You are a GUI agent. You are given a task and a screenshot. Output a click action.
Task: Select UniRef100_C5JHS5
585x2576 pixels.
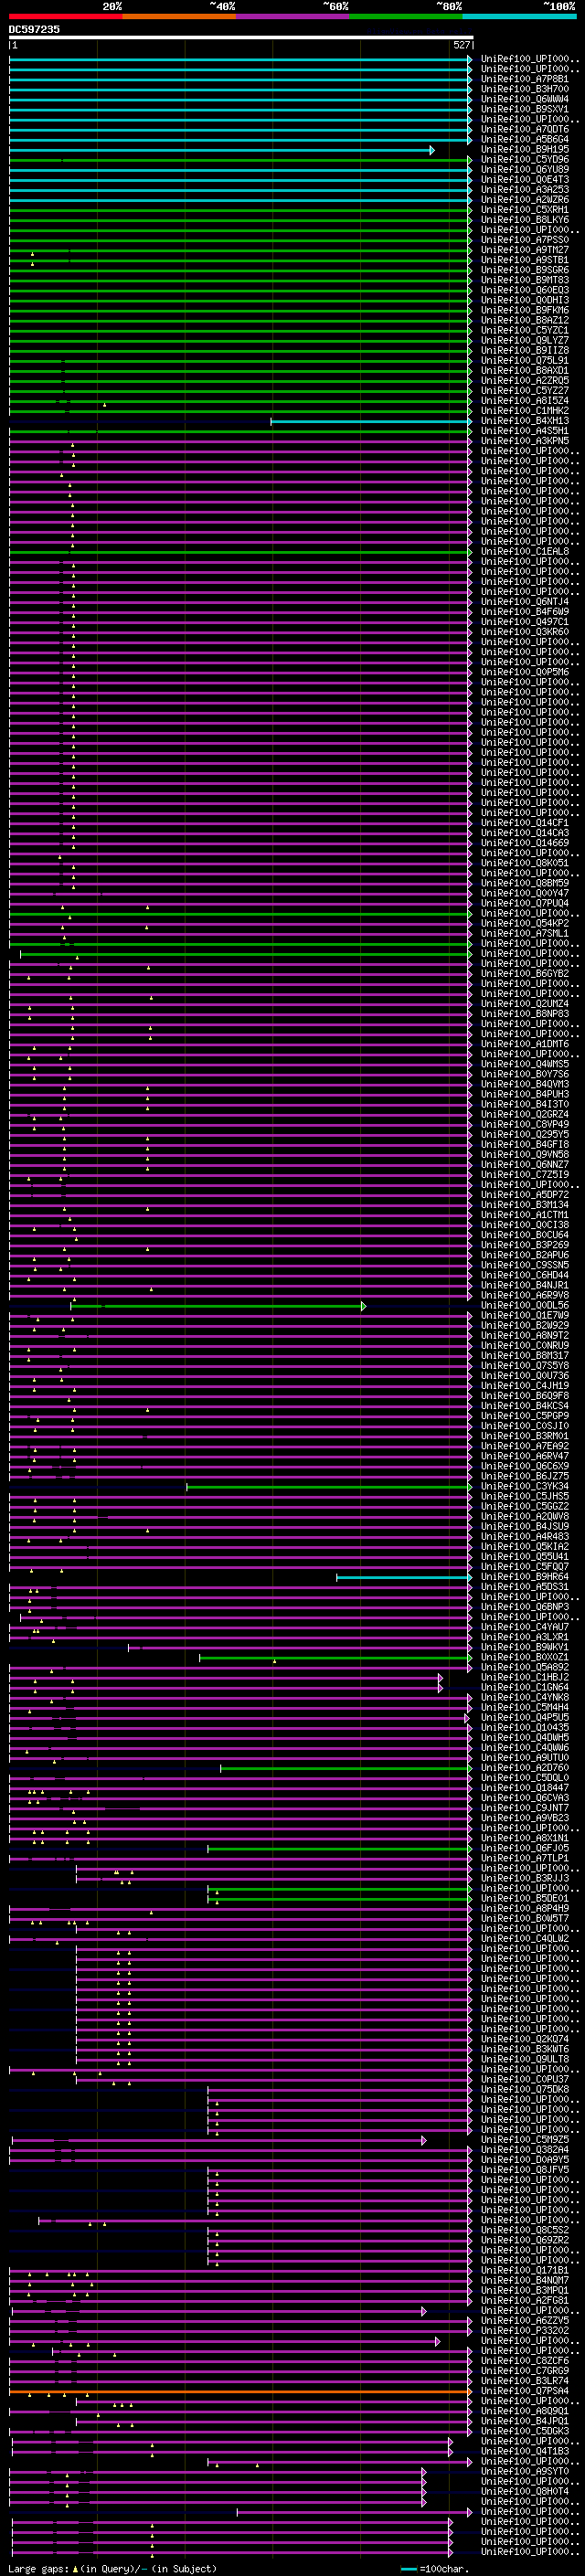point(525,1496)
